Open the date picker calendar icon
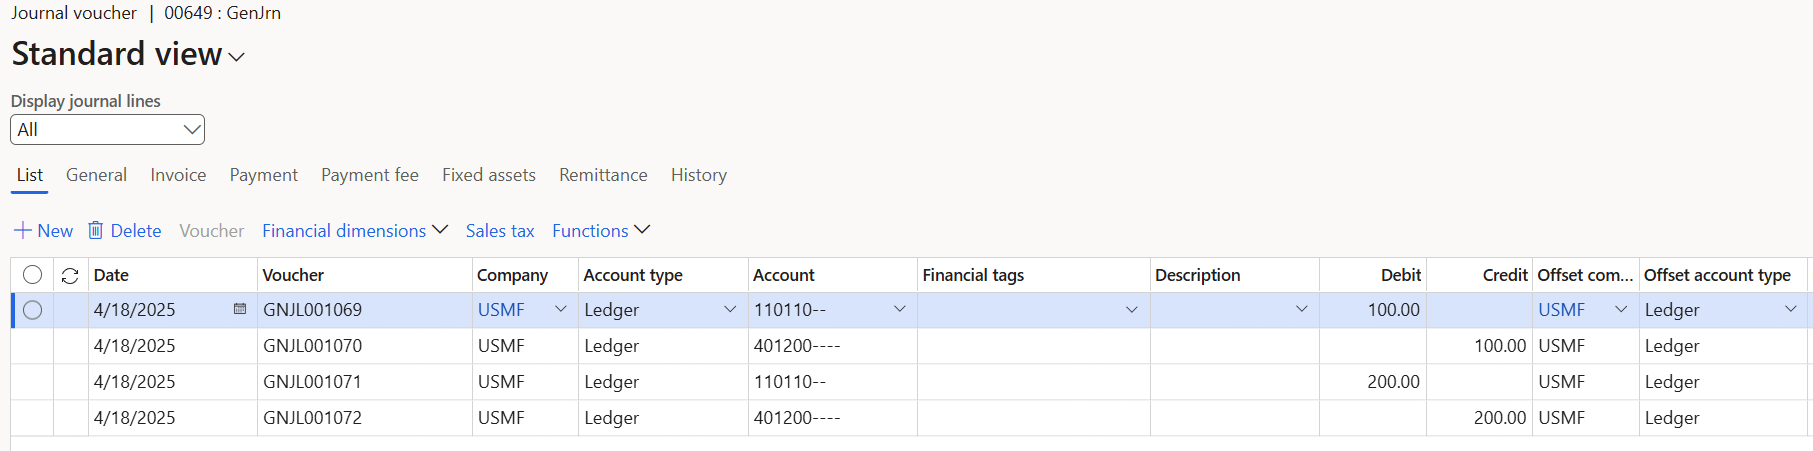1813x451 pixels. pyautogui.click(x=240, y=309)
